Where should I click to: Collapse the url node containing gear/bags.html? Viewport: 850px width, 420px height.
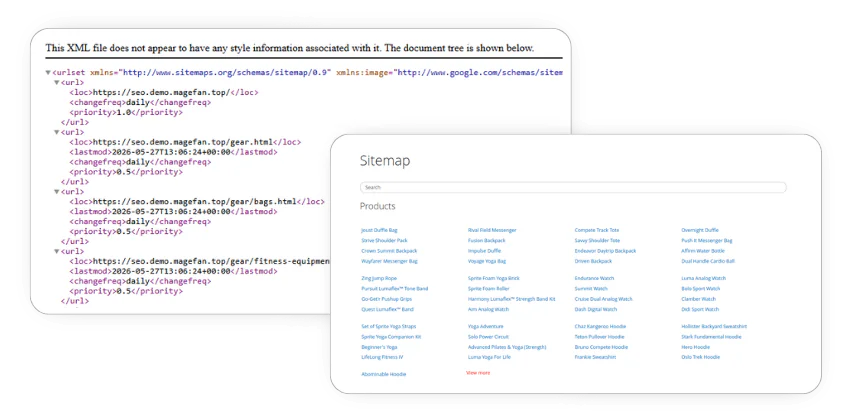point(56,192)
